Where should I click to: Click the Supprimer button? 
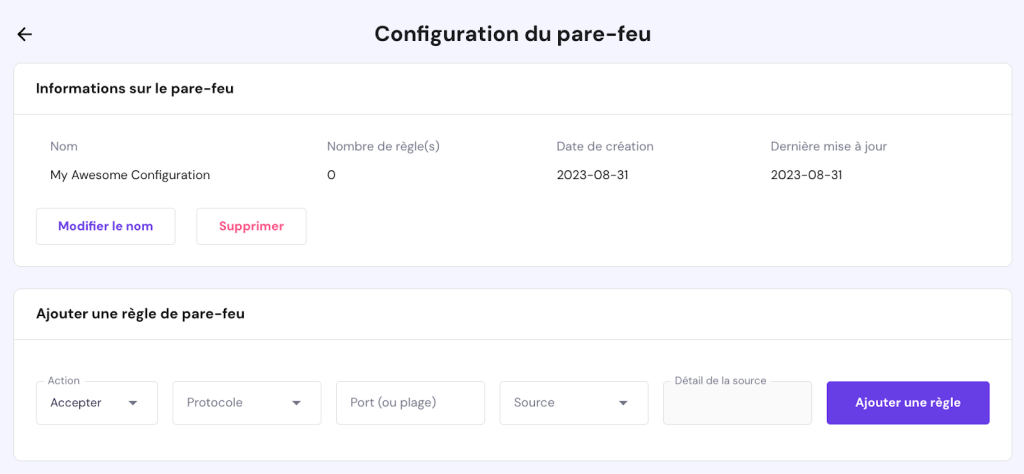(x=251, y=226)
